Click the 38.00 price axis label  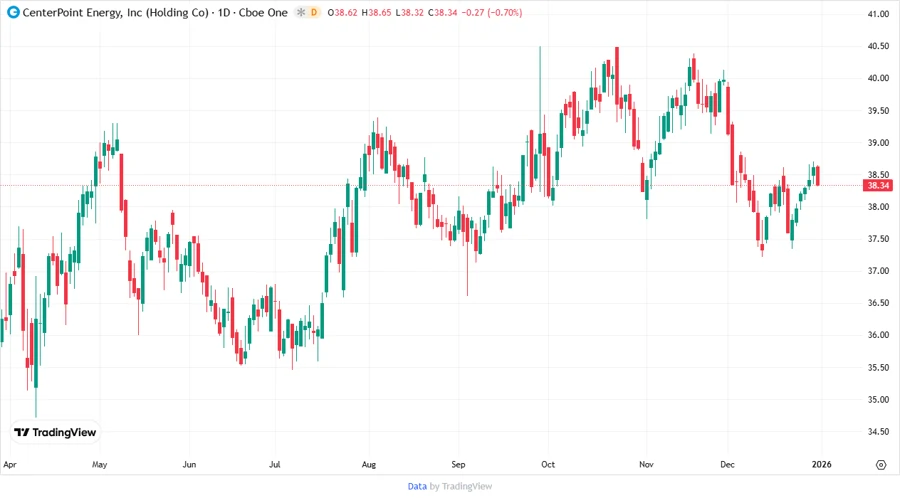tap(878, 207)
